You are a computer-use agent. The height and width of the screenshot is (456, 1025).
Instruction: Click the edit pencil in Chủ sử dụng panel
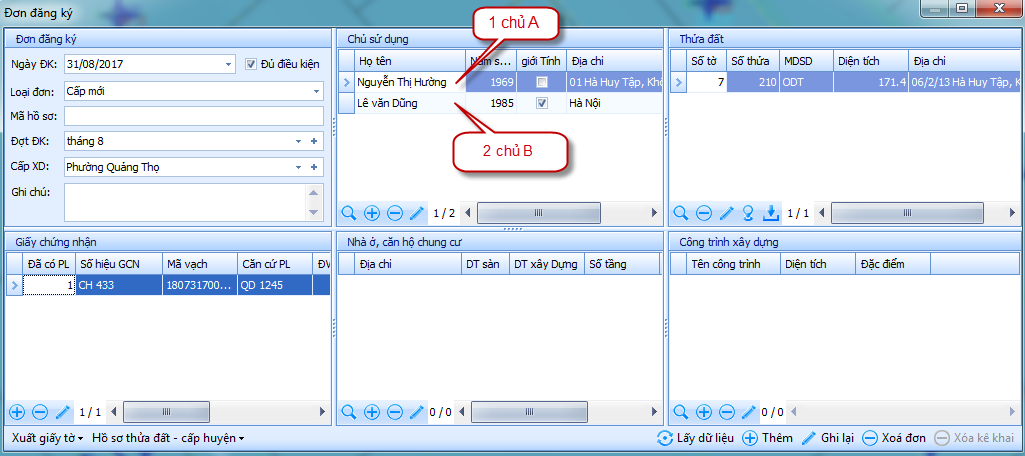pyautogui.click(x=417, y=213)
